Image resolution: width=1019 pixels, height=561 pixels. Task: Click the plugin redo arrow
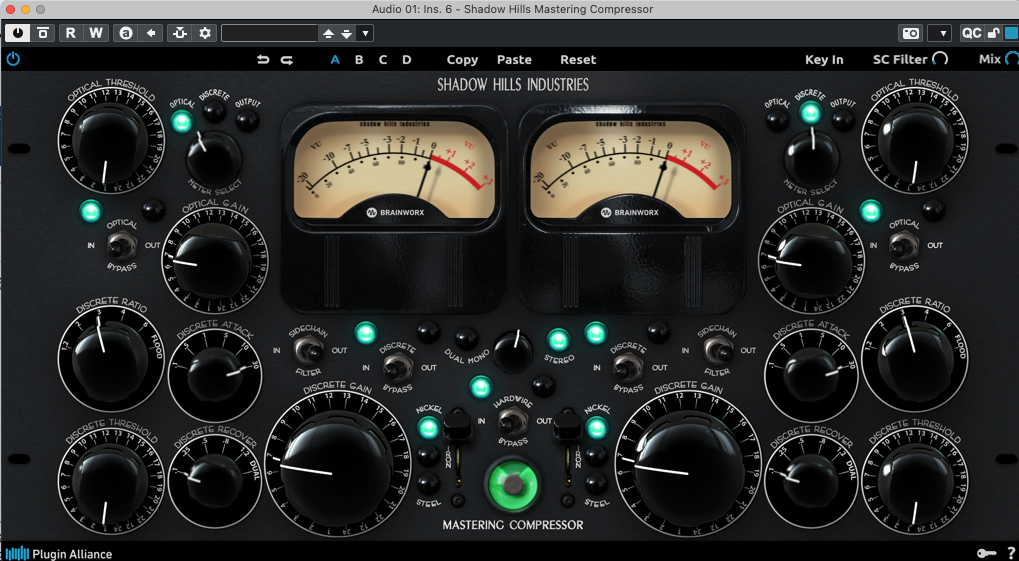click(287, 60)
